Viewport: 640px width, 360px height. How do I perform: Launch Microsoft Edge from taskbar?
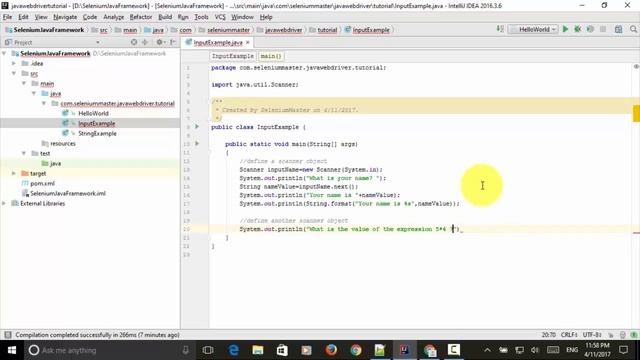pos(233,350)
